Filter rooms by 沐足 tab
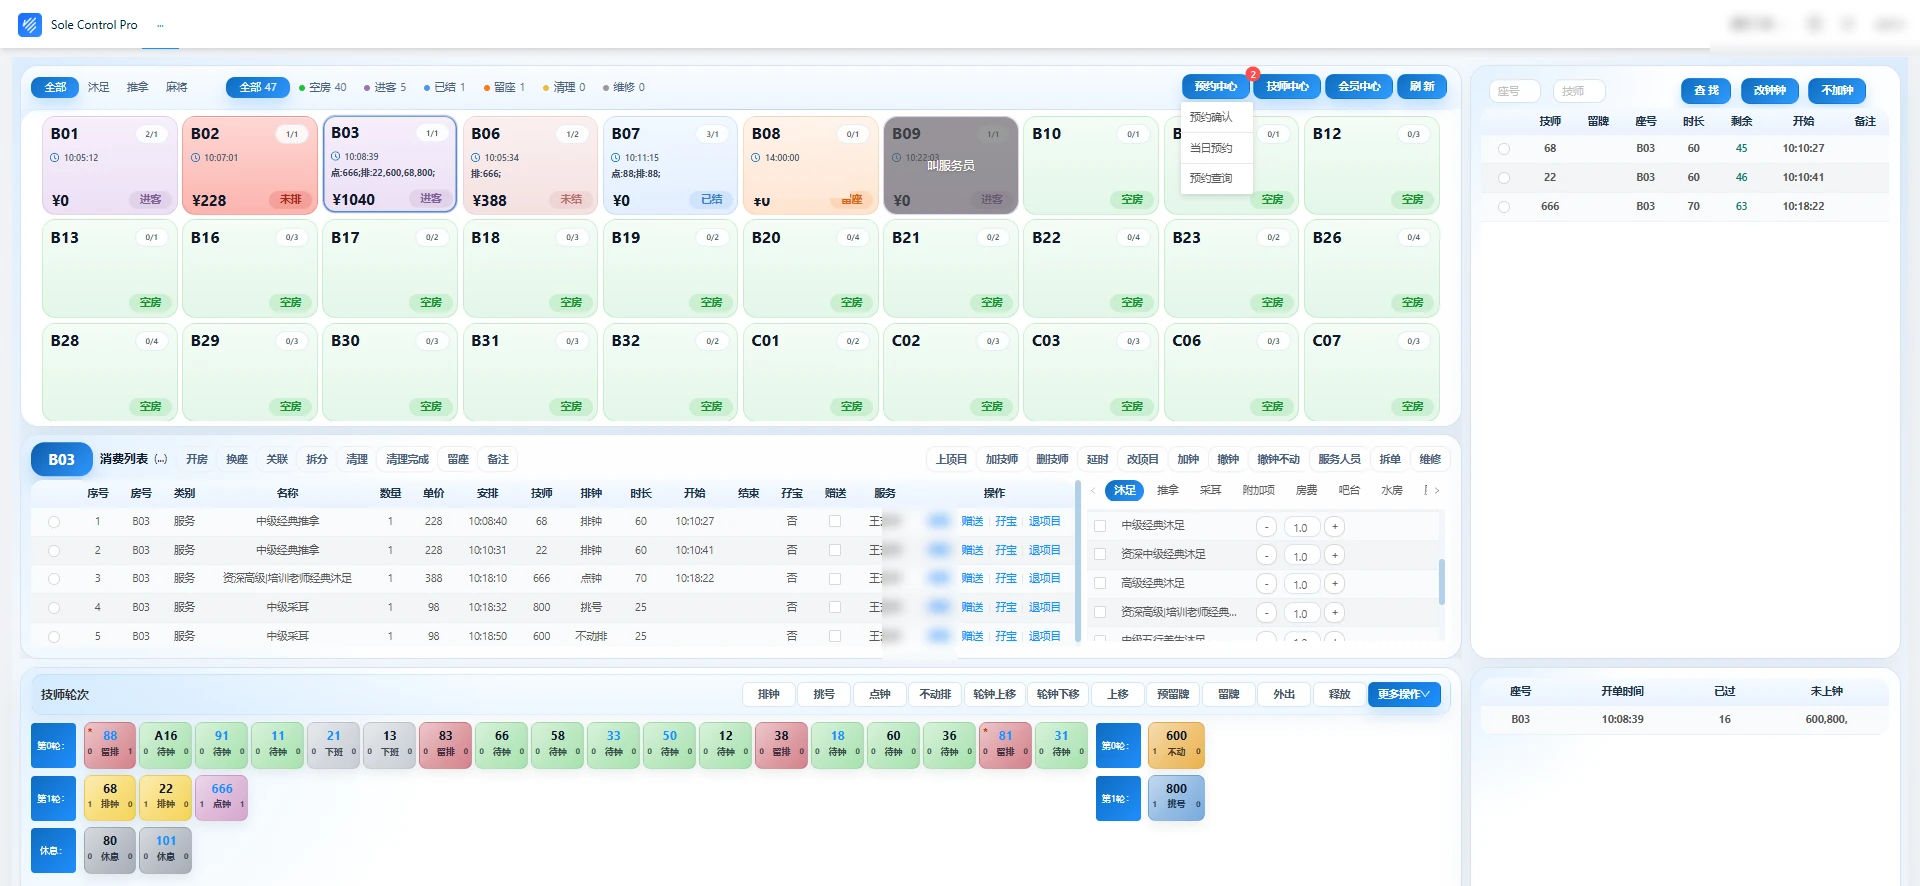 pyautogui.click(x=98, y=87)
